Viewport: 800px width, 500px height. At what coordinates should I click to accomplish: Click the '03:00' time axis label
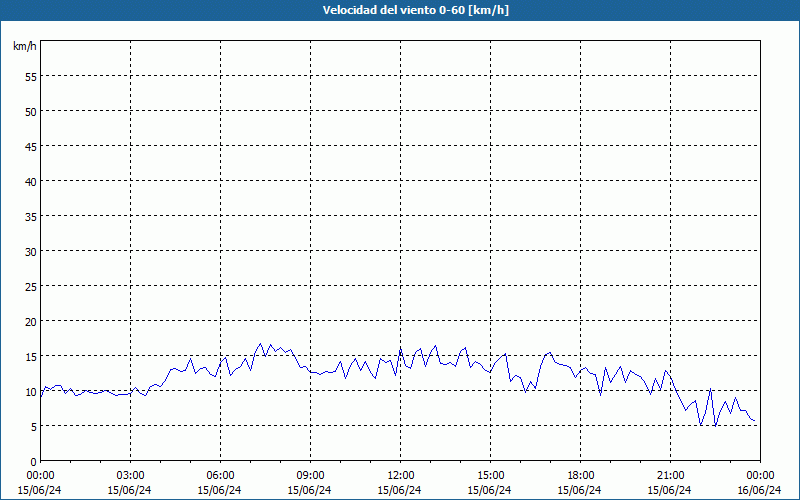point(130,476)
